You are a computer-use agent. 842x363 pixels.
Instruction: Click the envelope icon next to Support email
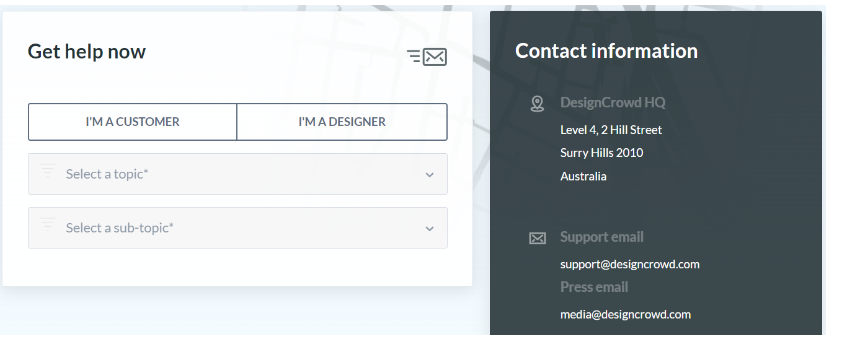click(x=537, y=238)
